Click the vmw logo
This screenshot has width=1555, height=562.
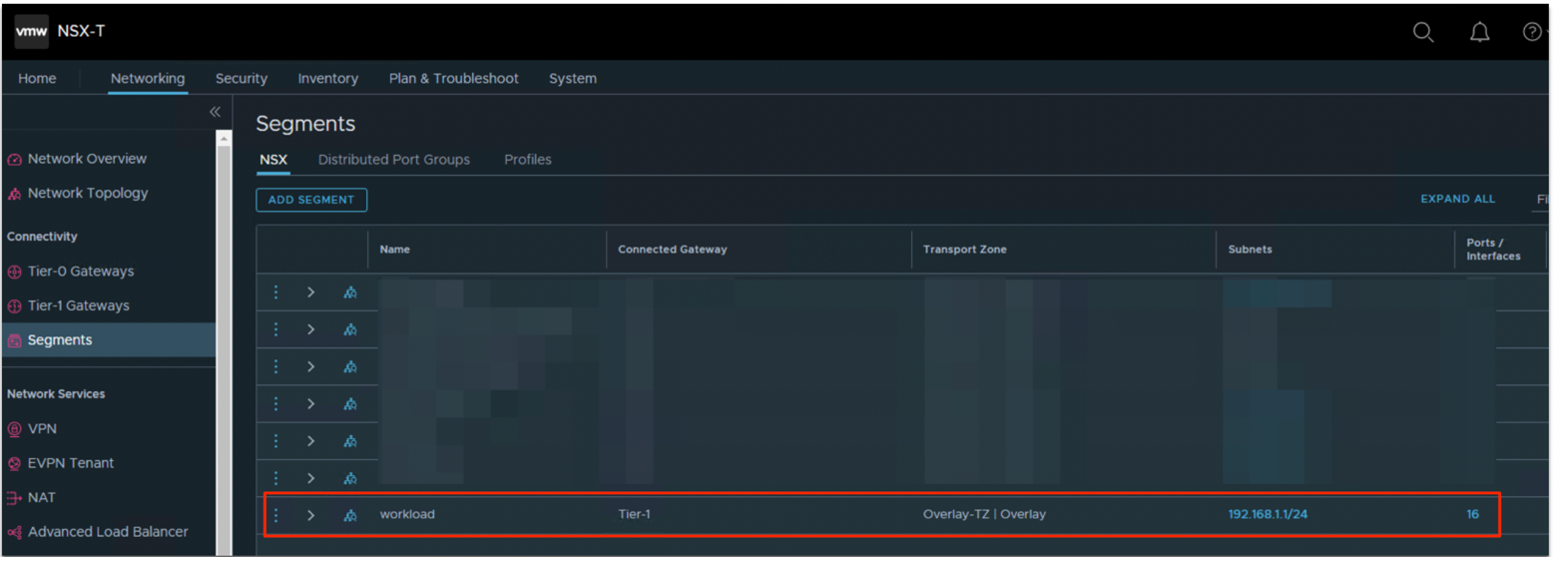pyautogui.click(x=31, y=31)
